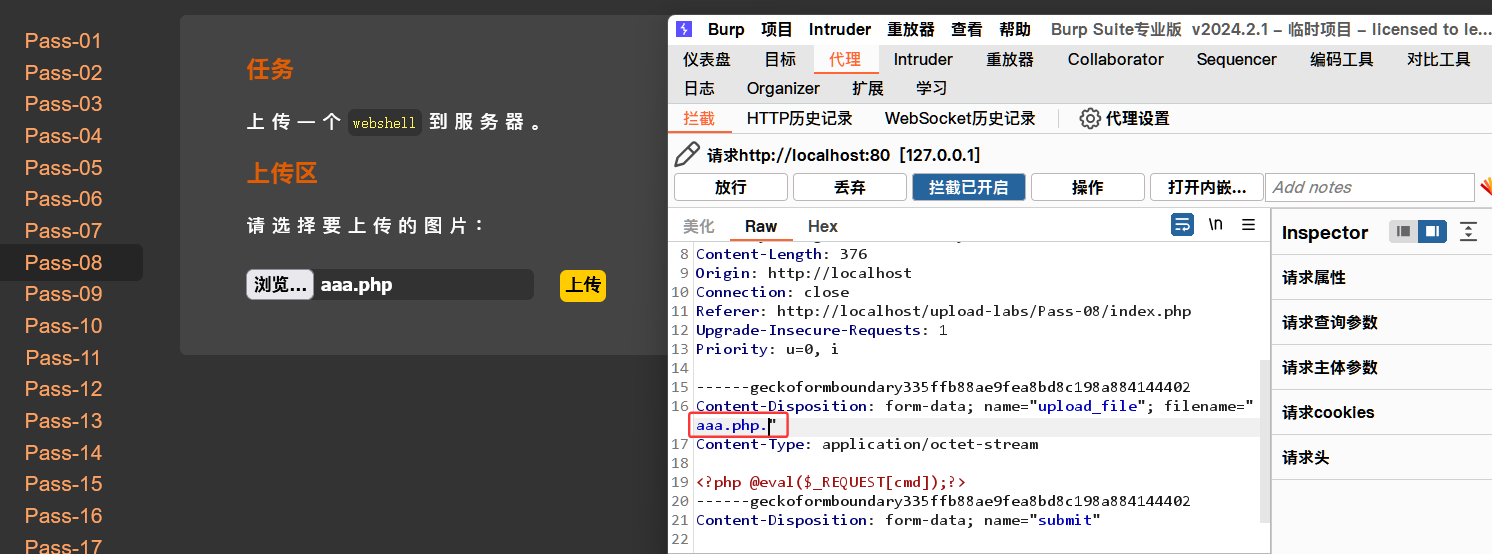Open the HTTP历史记录 sub-tab
The width and height of the screenshot is (1492, 554).
[x=800, y=118]
